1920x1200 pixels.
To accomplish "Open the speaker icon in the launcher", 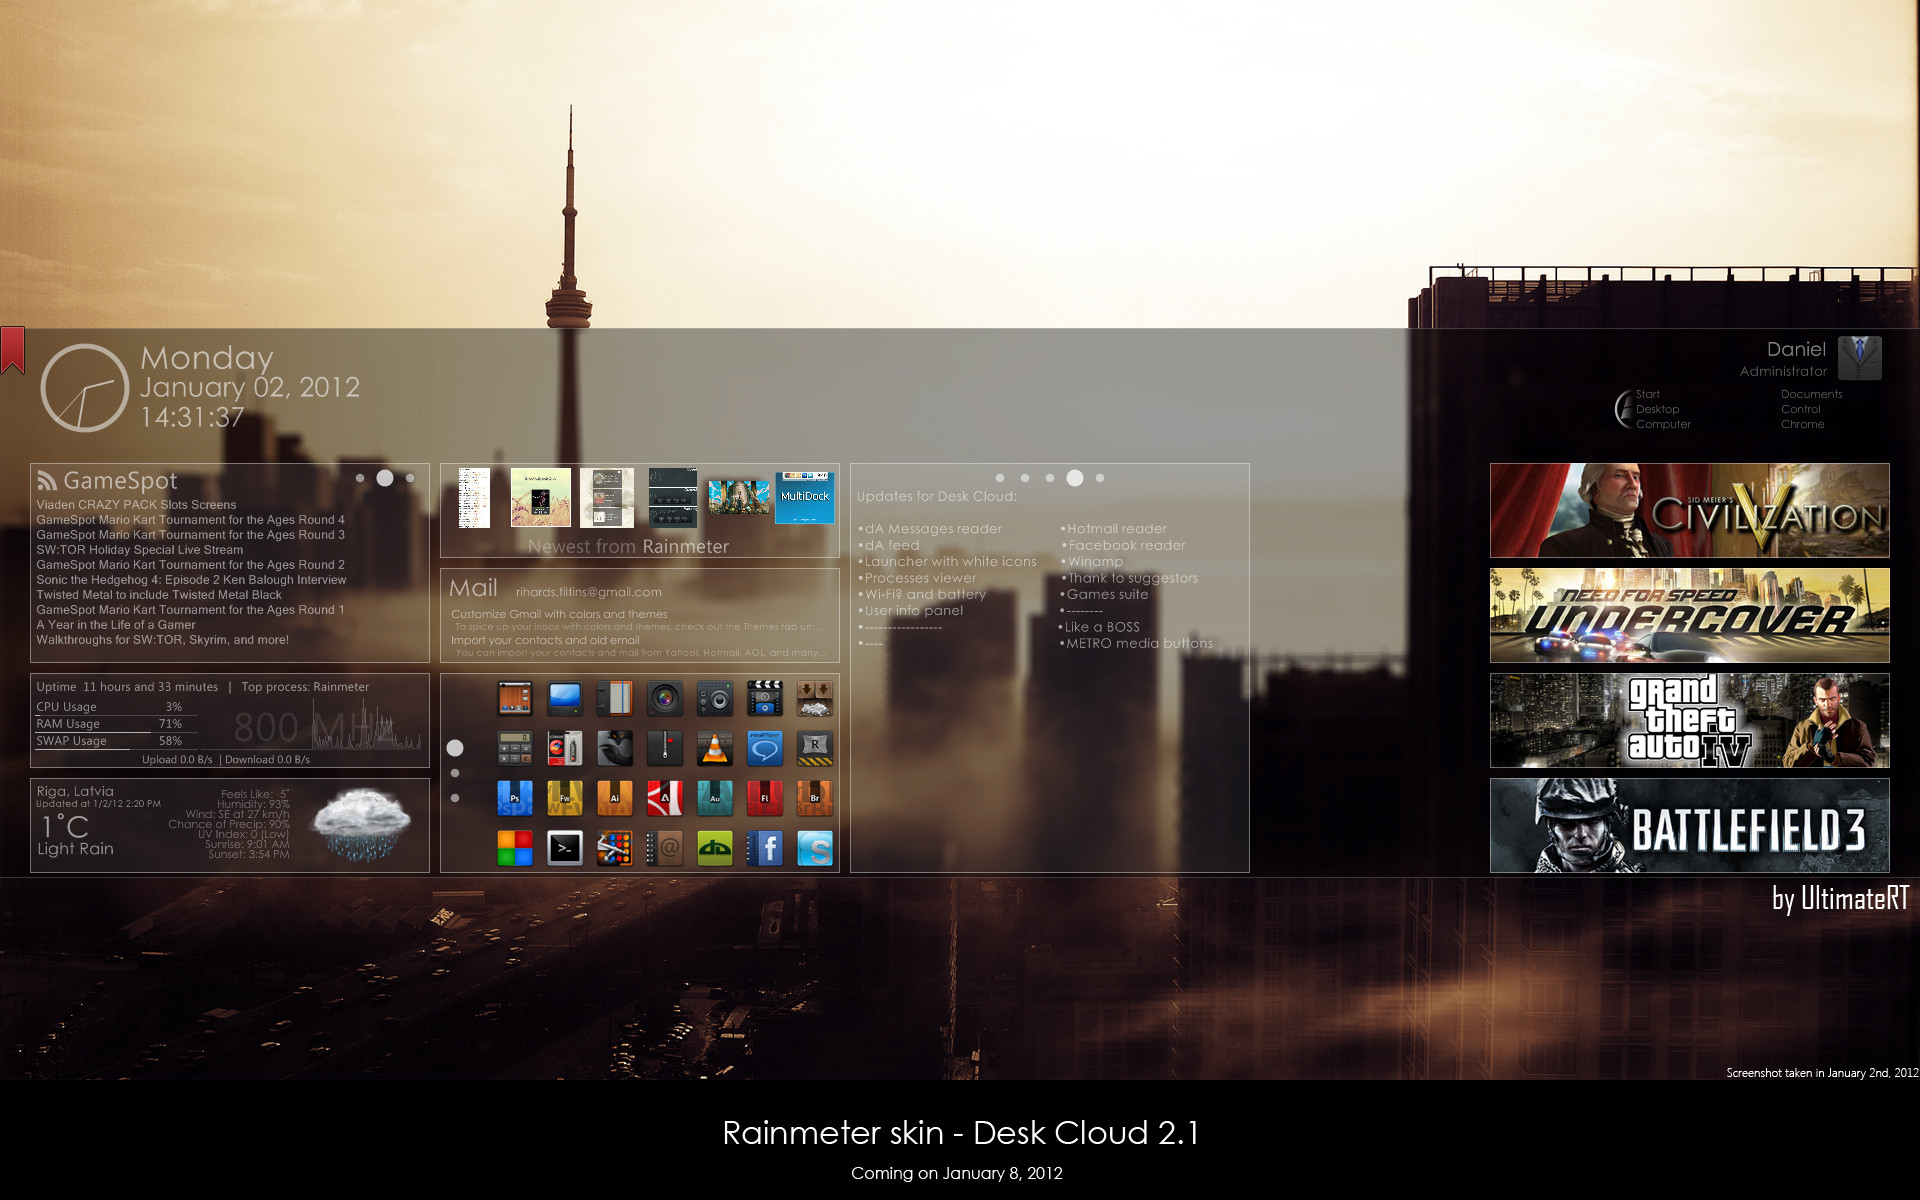I will point(715,698).
